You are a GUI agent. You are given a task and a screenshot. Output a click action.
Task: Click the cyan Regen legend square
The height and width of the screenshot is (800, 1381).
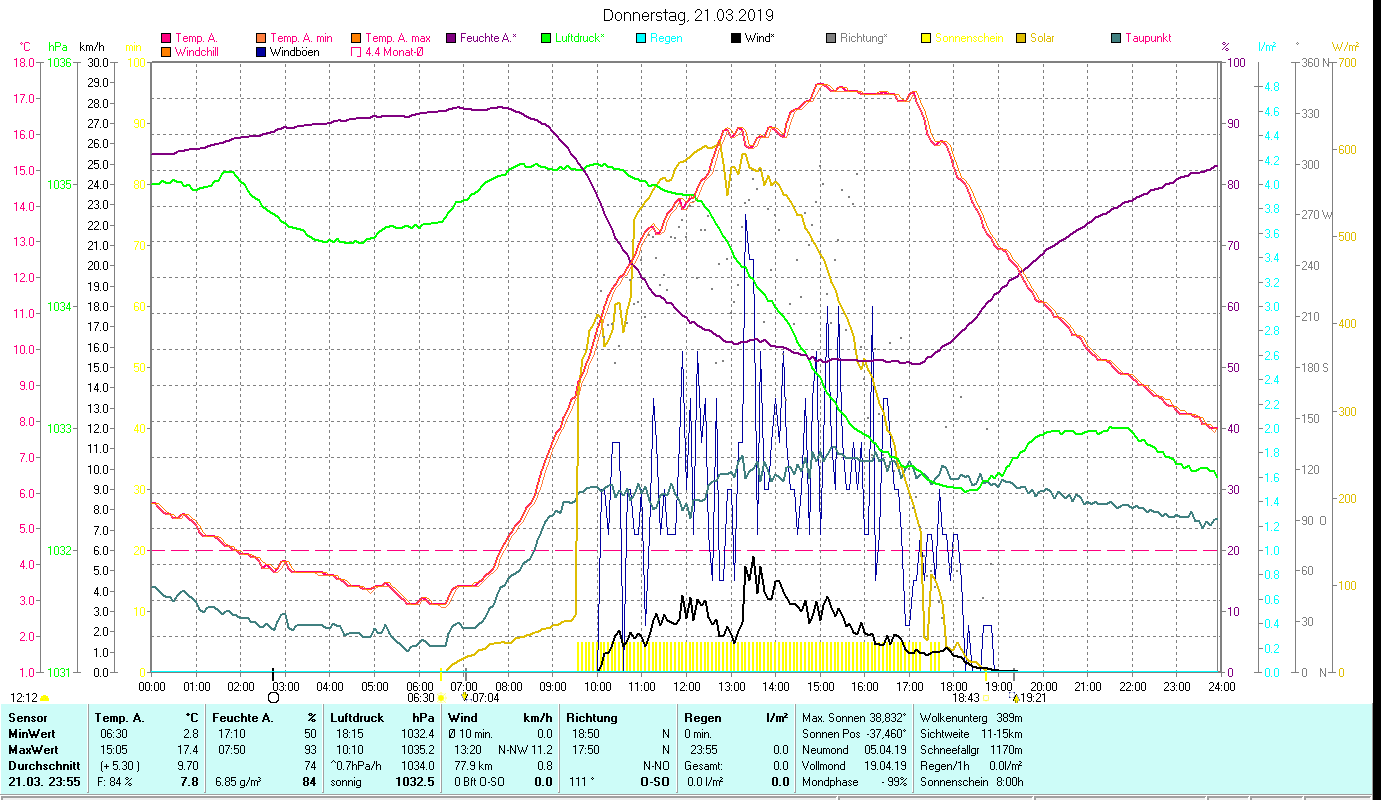(641, 38)
